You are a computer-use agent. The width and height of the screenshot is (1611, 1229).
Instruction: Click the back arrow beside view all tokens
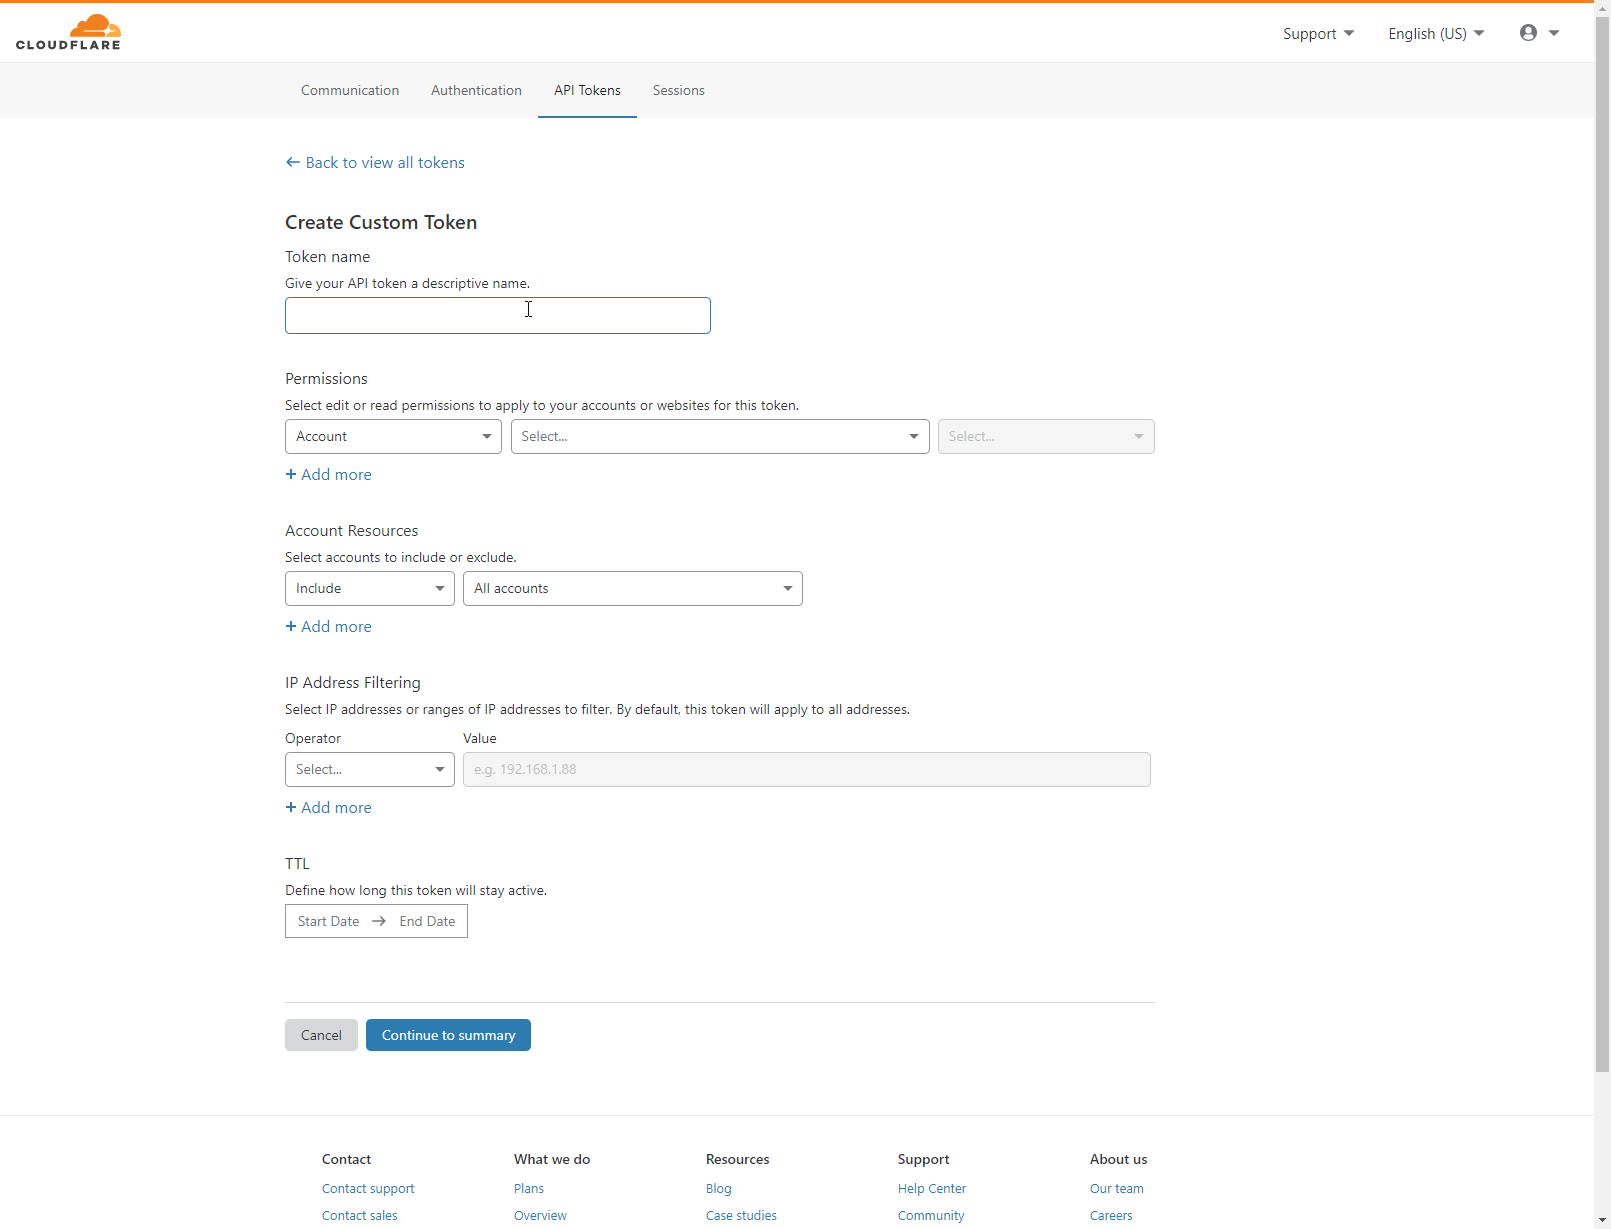point(292,162)
